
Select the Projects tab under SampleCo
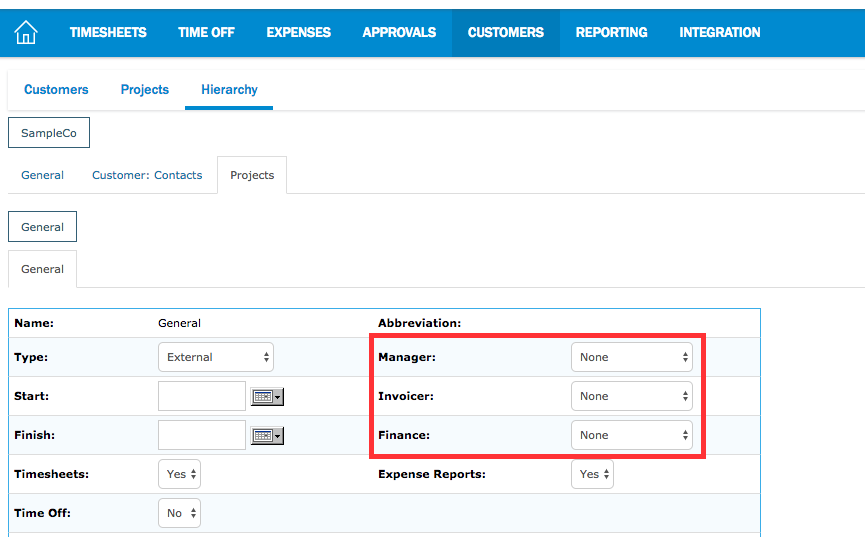pyautogui.click(x=252, y=175)
